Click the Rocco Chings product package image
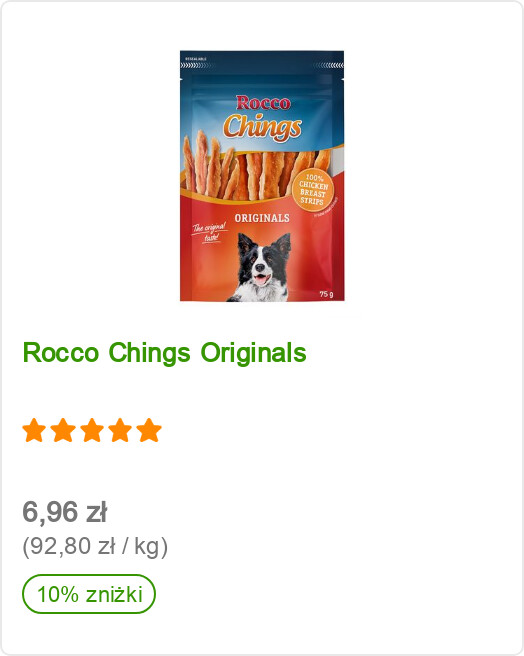 (262, 176)
